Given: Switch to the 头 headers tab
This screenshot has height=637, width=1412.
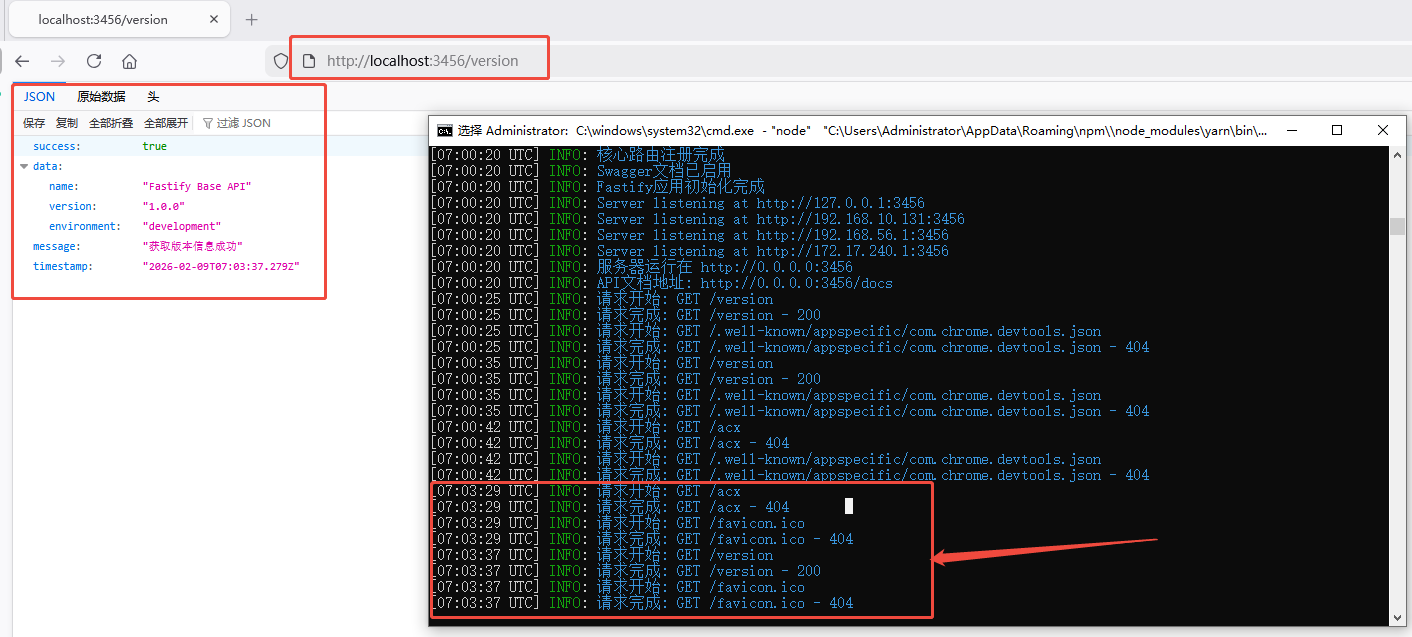Looking at the screenshot, I should pos(153,97).
